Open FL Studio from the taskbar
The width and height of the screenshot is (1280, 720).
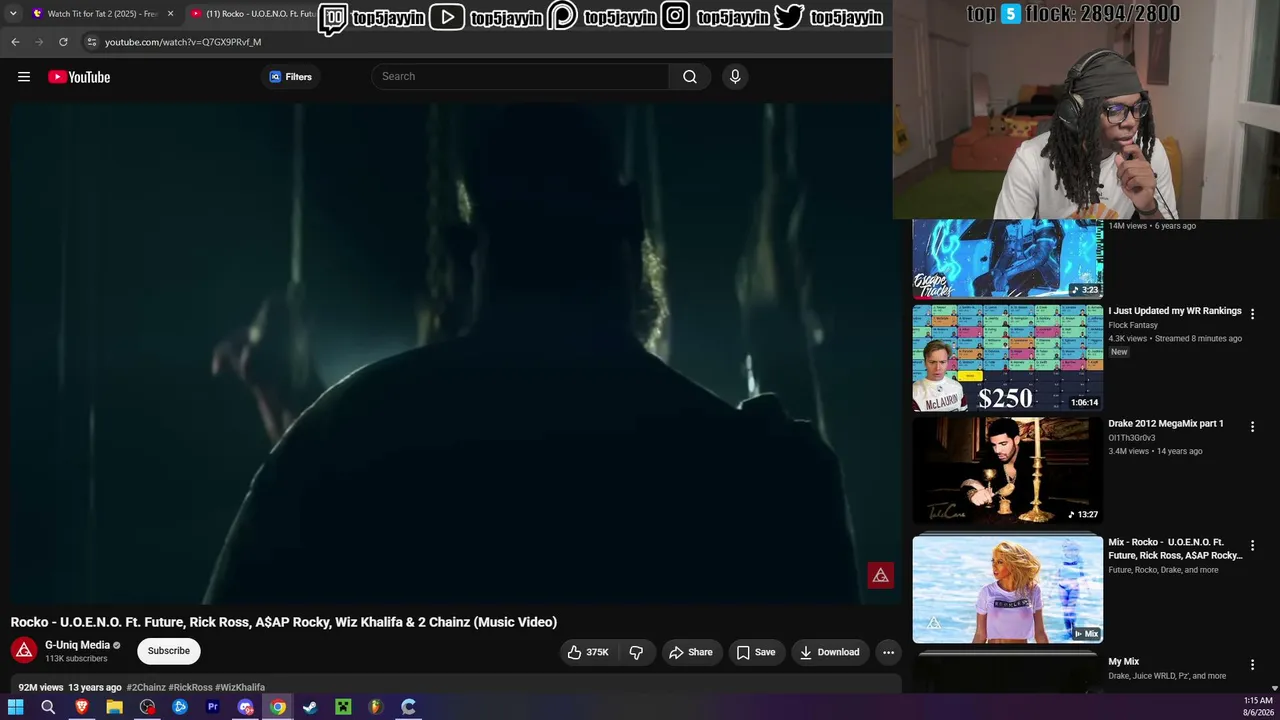pos(375,707)
